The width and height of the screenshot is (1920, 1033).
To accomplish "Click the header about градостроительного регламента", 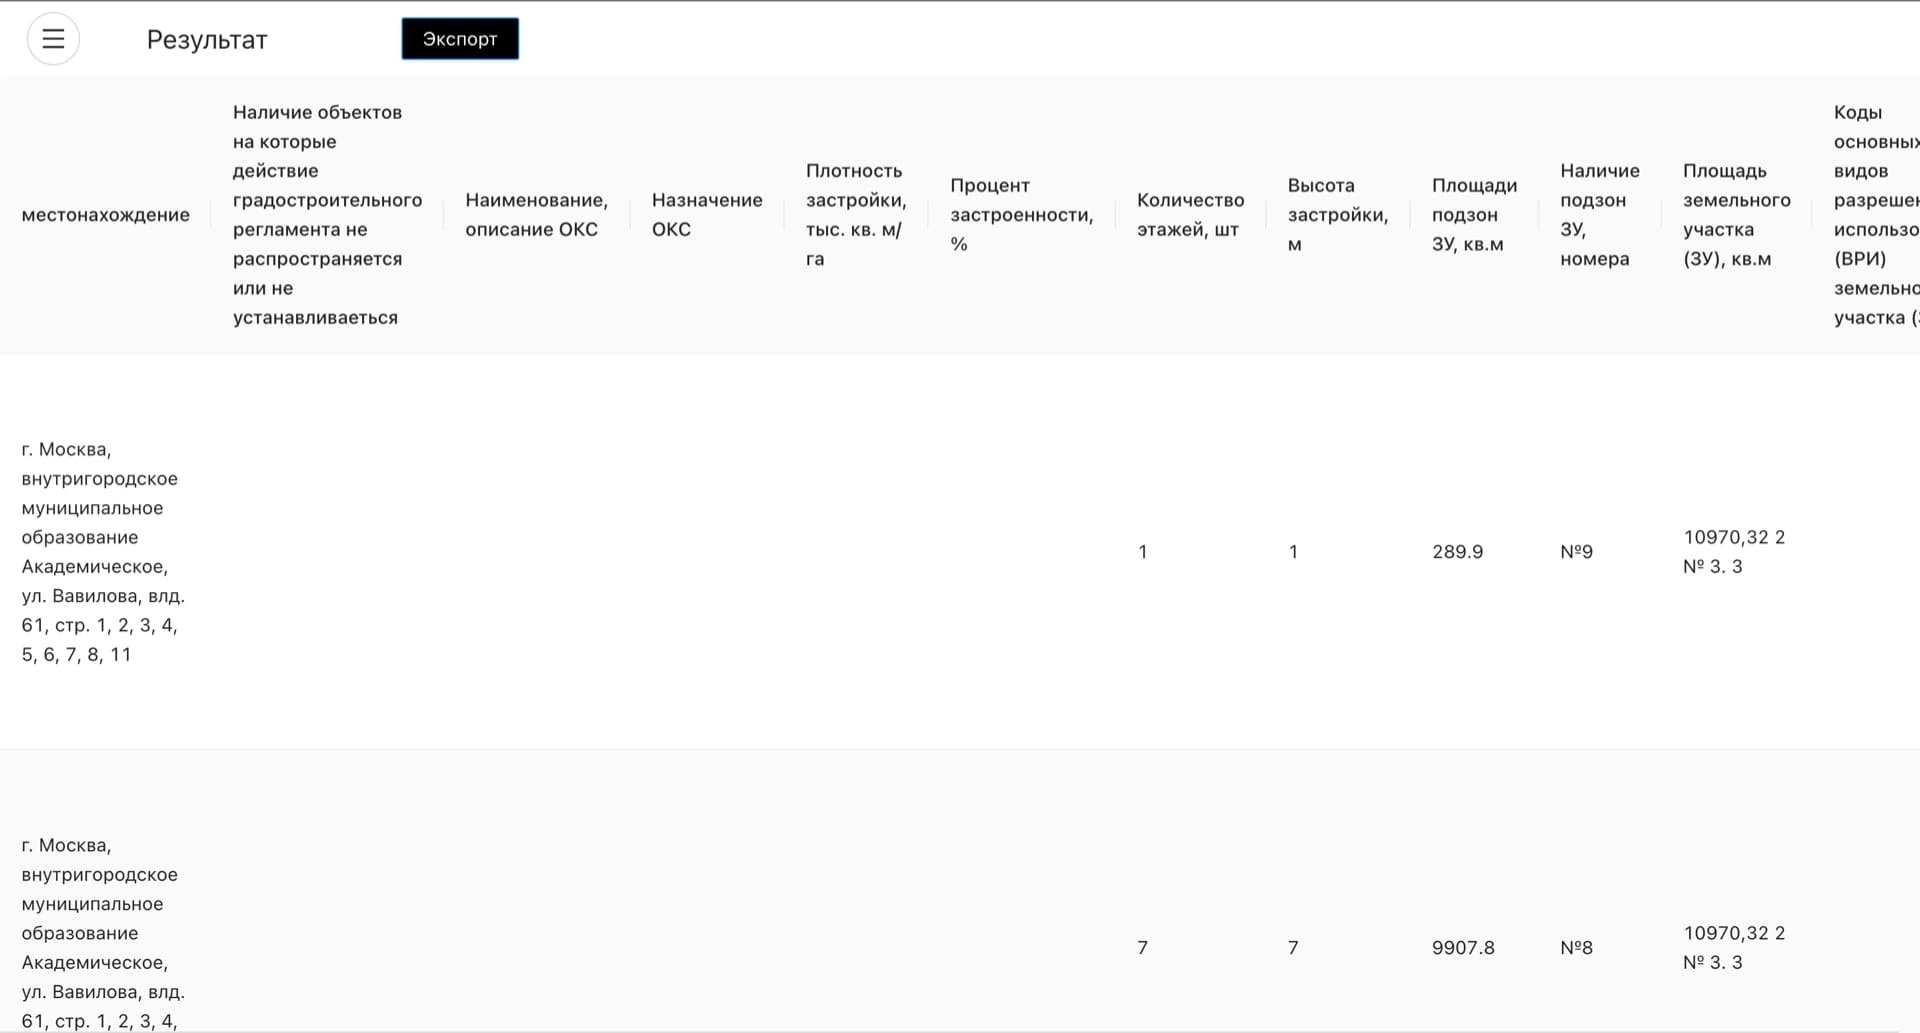I will tap(327, 215).
